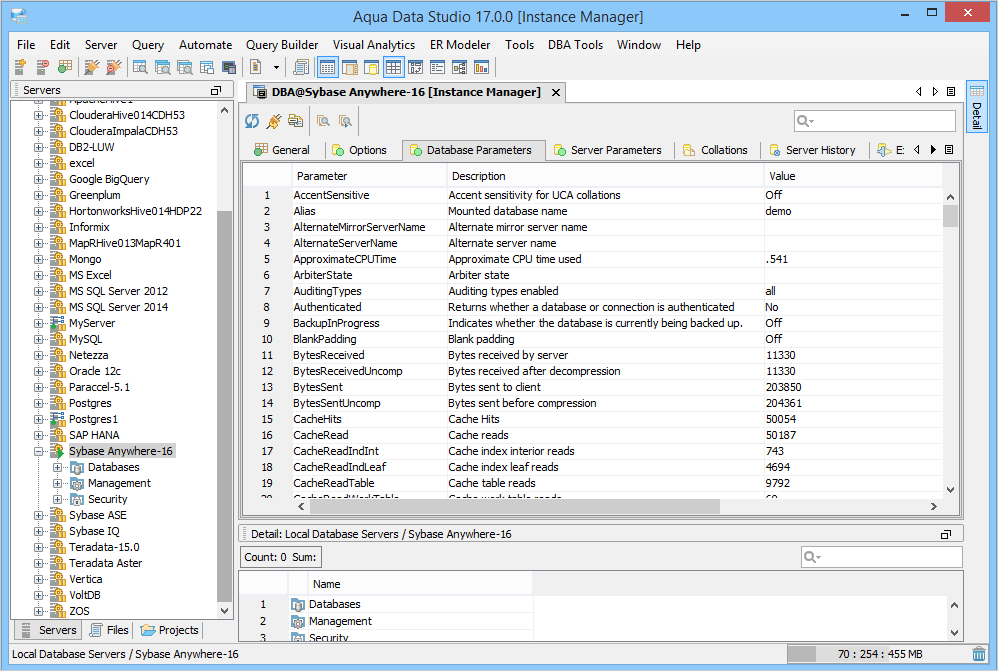
Task: Click the register server icon with yellow plus
Action: pyautogui.click(x=20, y=66)
